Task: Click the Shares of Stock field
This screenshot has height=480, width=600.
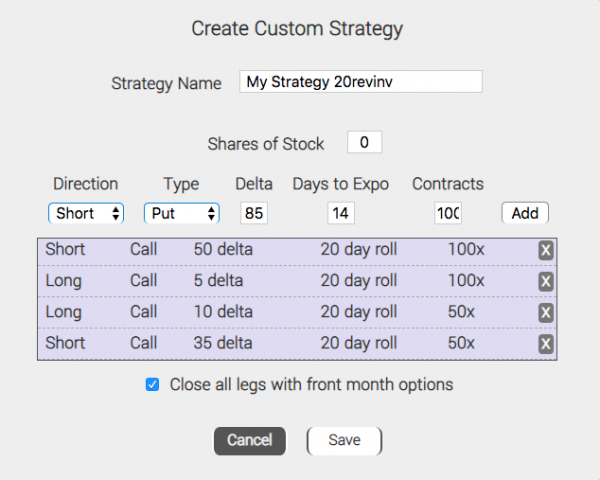Action: point(364,143)
